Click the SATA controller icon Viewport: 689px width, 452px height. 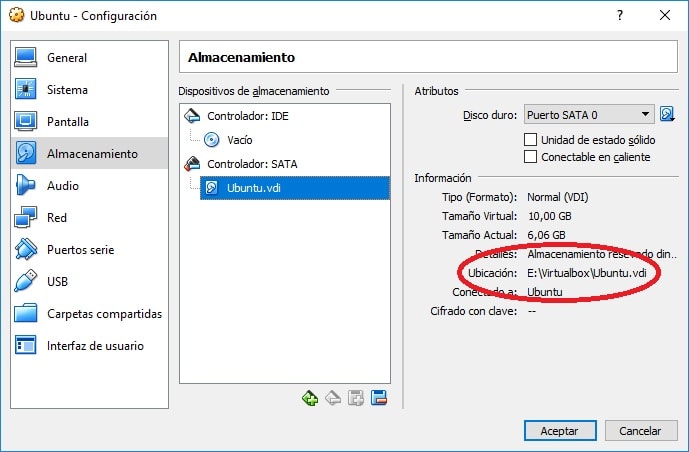(192, 163)
